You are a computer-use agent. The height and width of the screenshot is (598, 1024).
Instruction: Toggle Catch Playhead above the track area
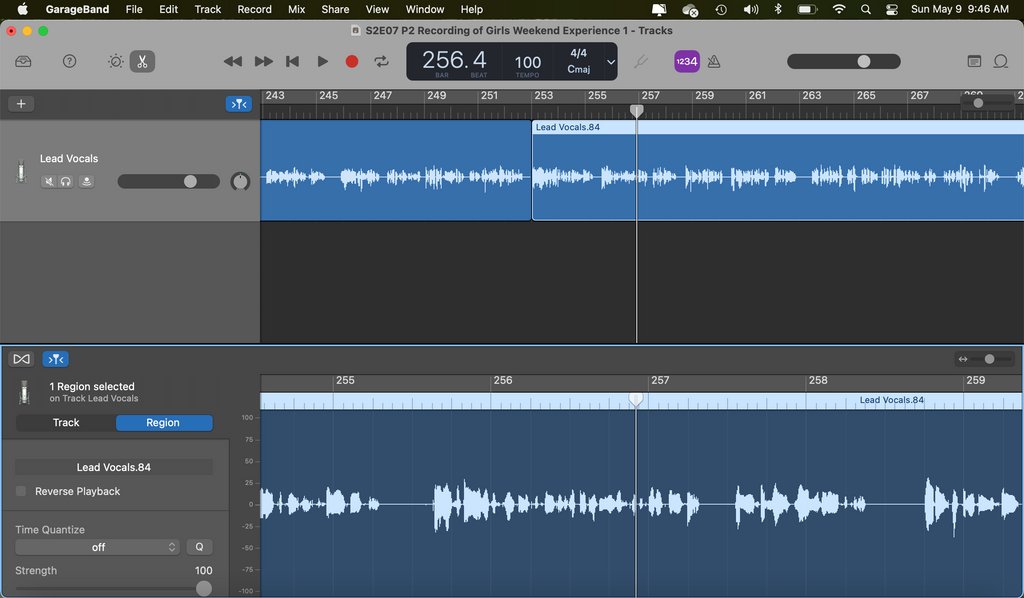(x=238, y=103)
